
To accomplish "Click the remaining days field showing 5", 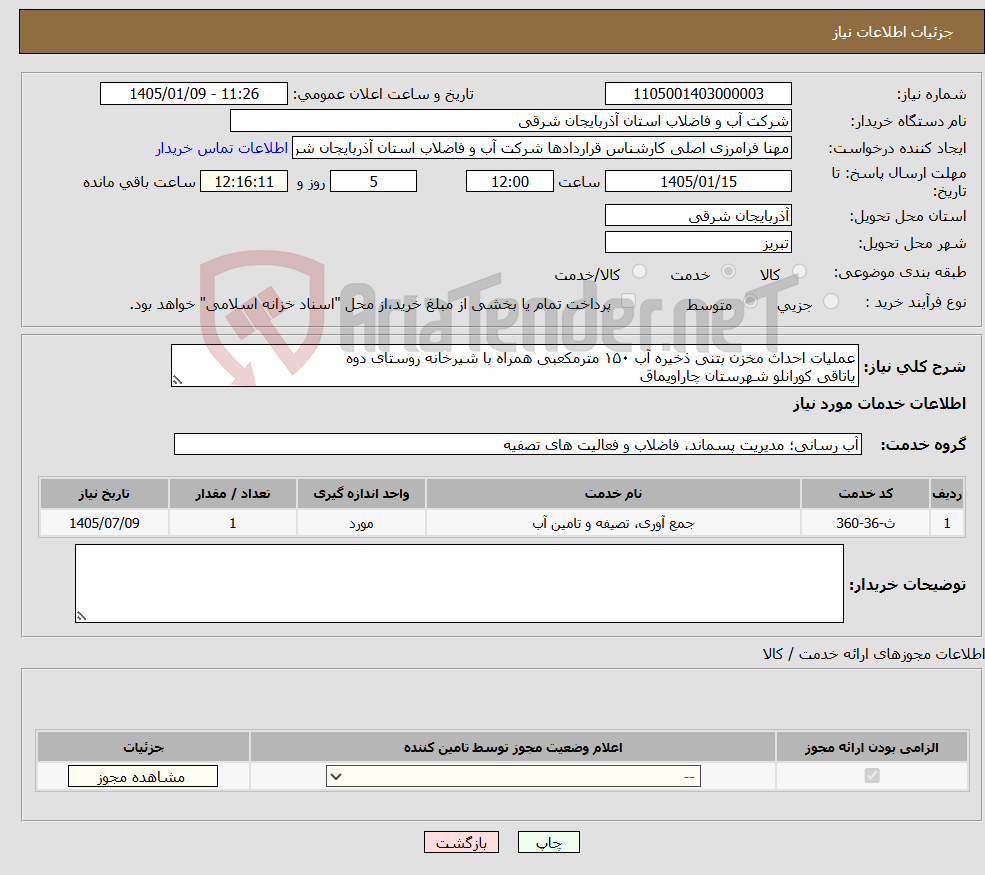I will (373, 182).
